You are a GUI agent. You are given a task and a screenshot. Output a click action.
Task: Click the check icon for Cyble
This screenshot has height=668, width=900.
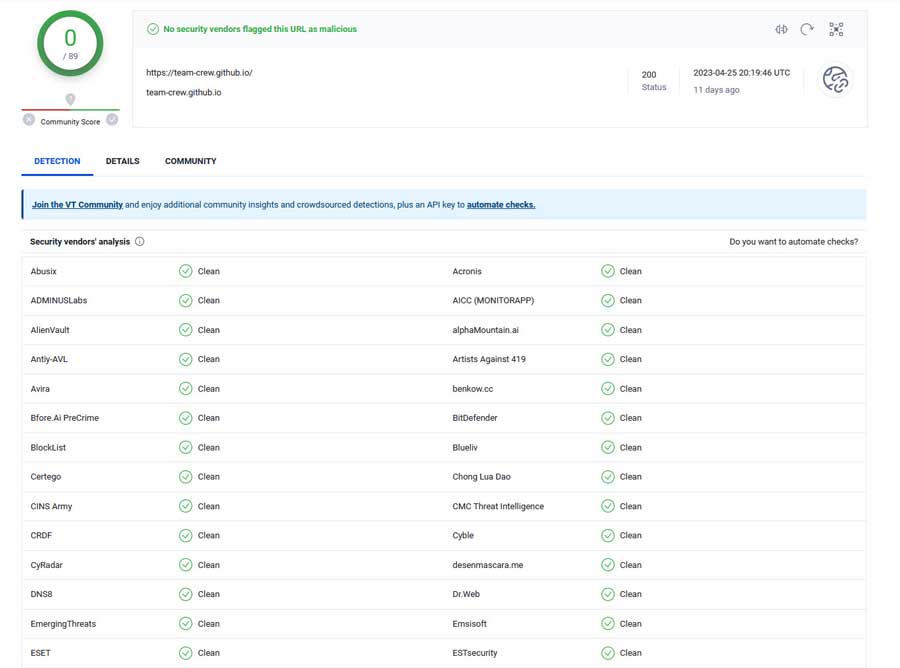(x=608, y=535)
